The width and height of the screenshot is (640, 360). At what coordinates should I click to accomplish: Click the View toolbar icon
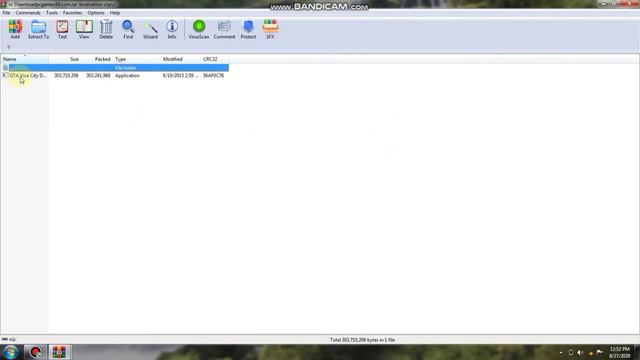[x=84, y=29]
